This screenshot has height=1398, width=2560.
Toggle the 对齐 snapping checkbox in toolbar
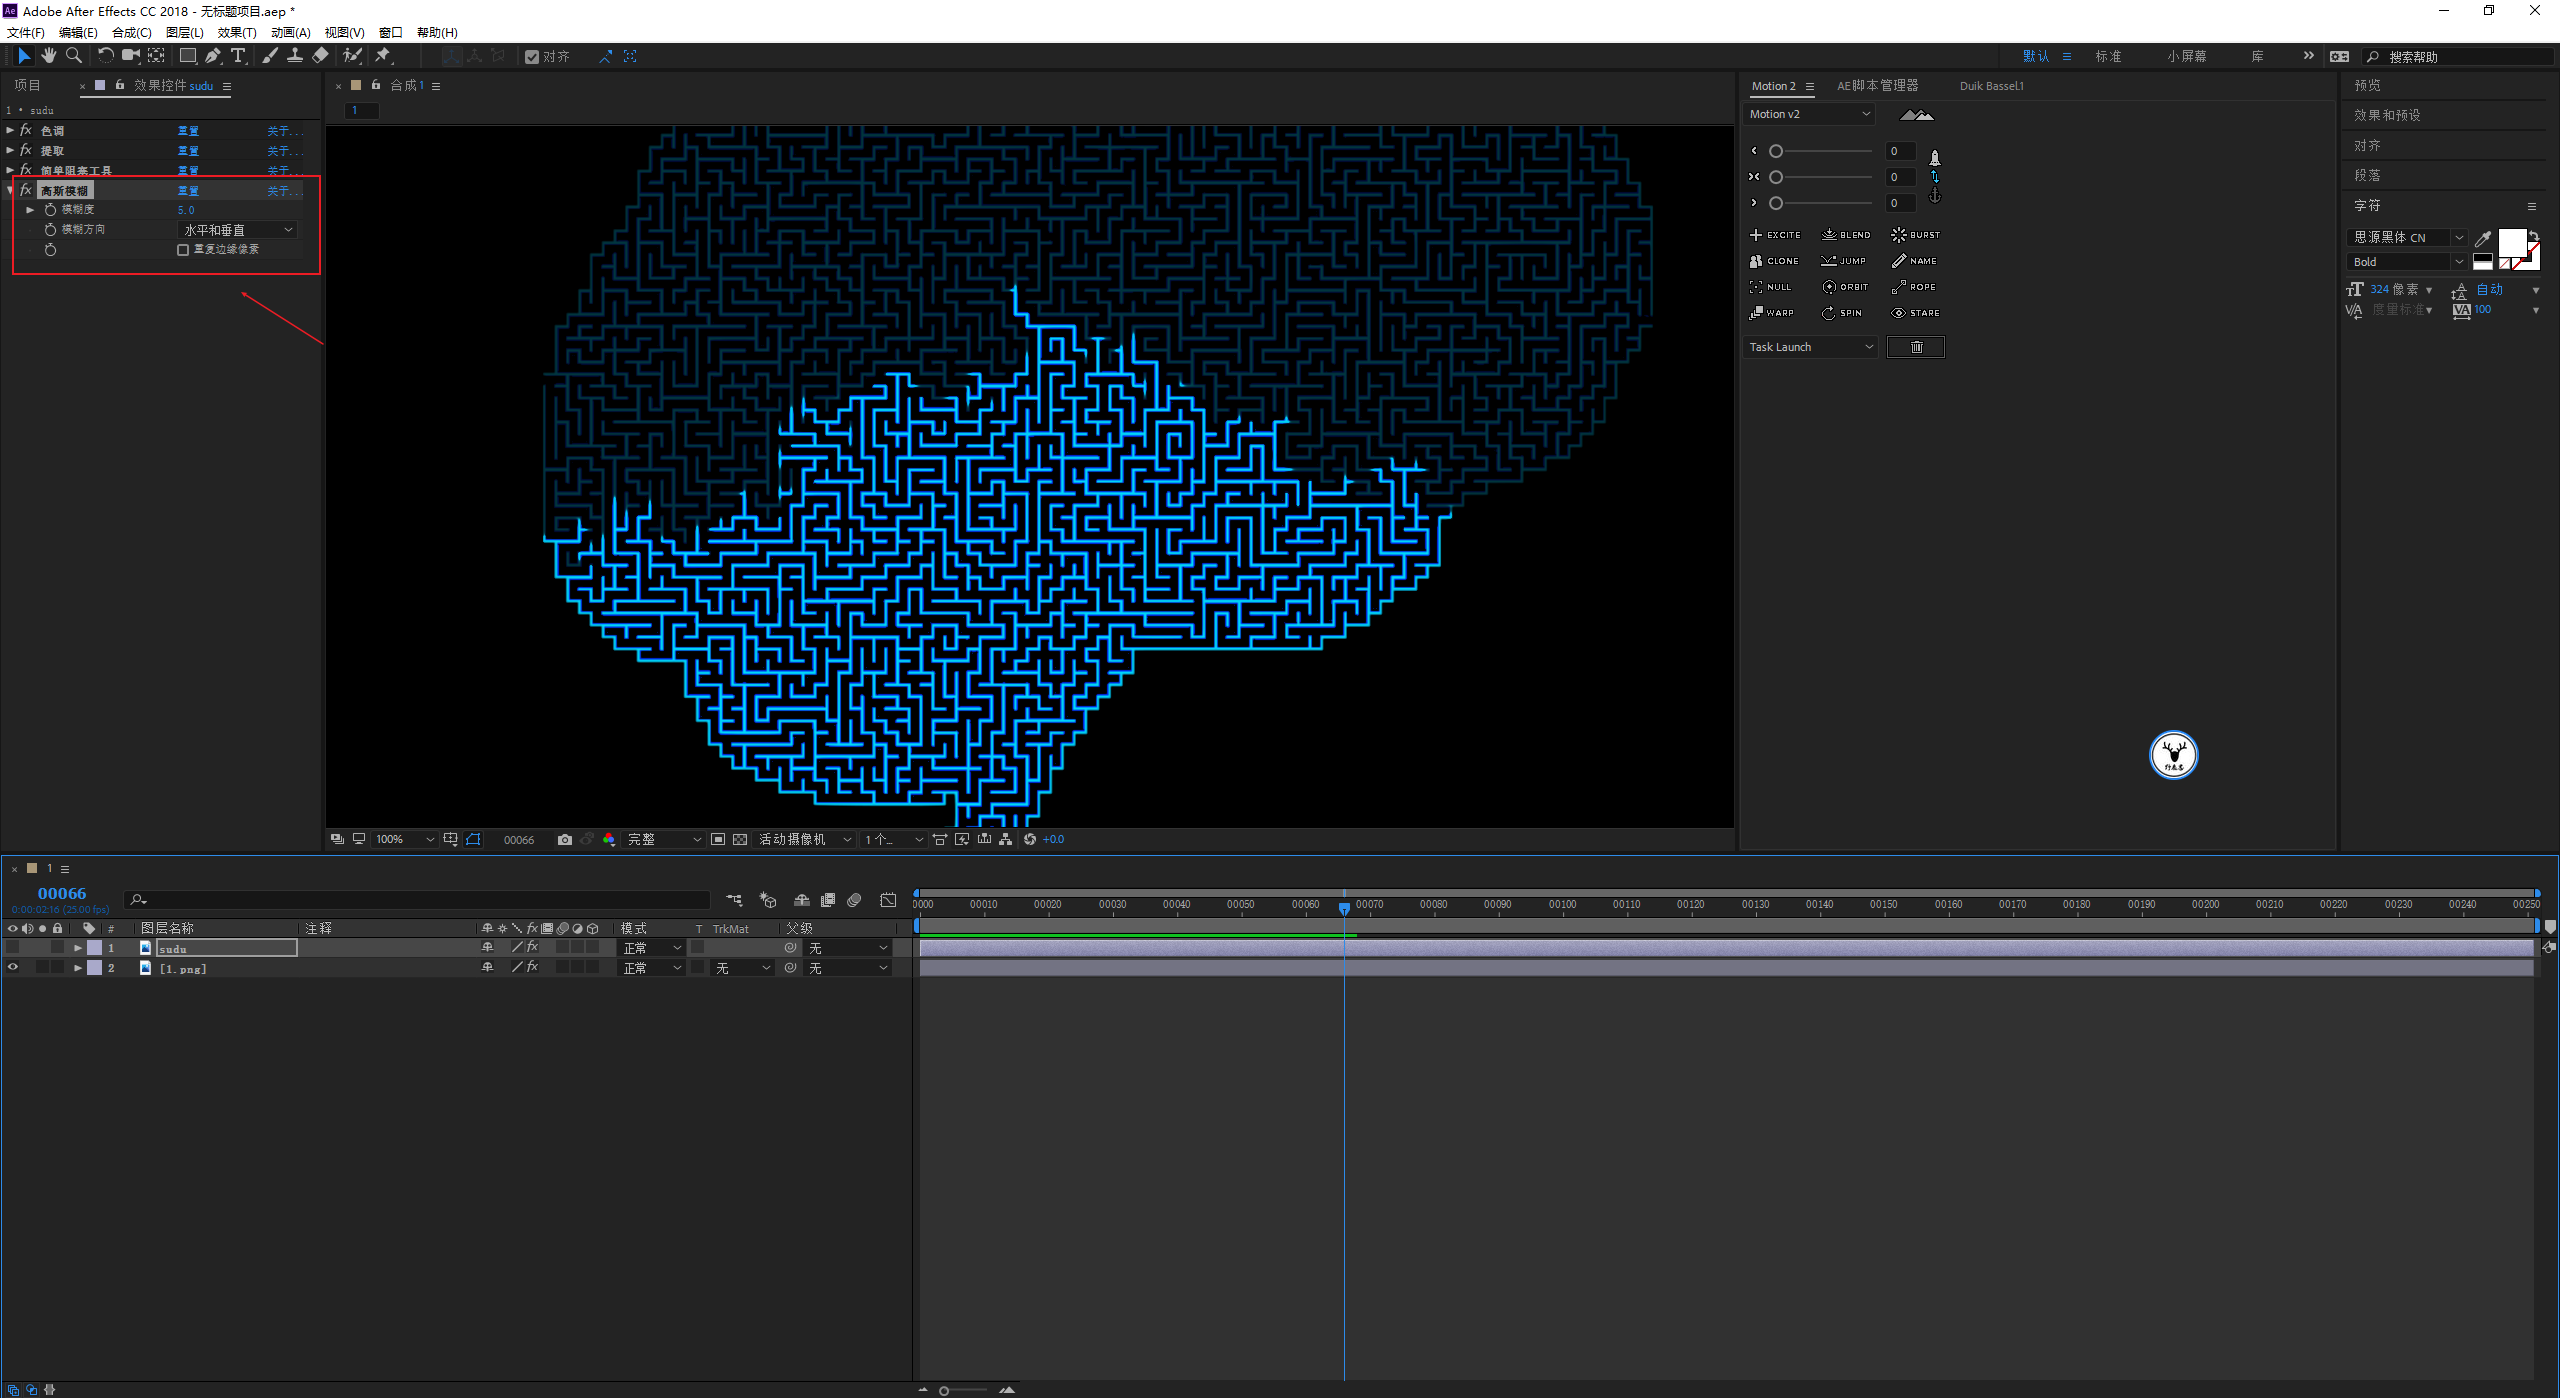click(532, 57)
